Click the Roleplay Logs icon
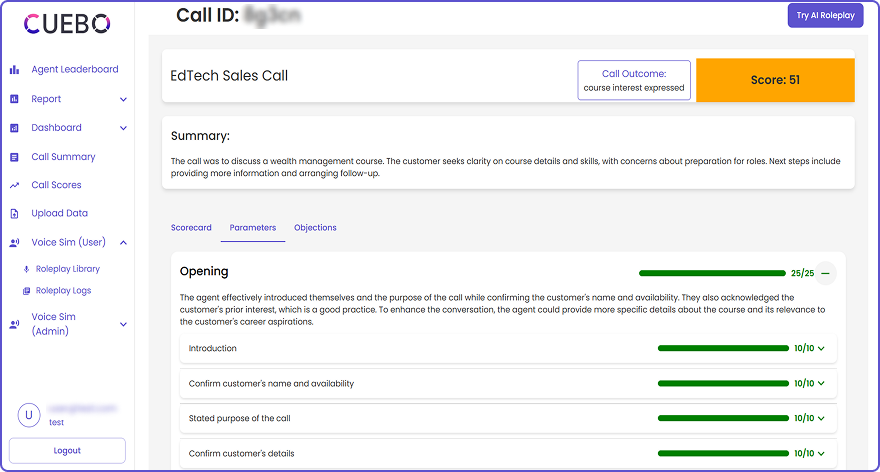880x472 pixels. (26, 291)
